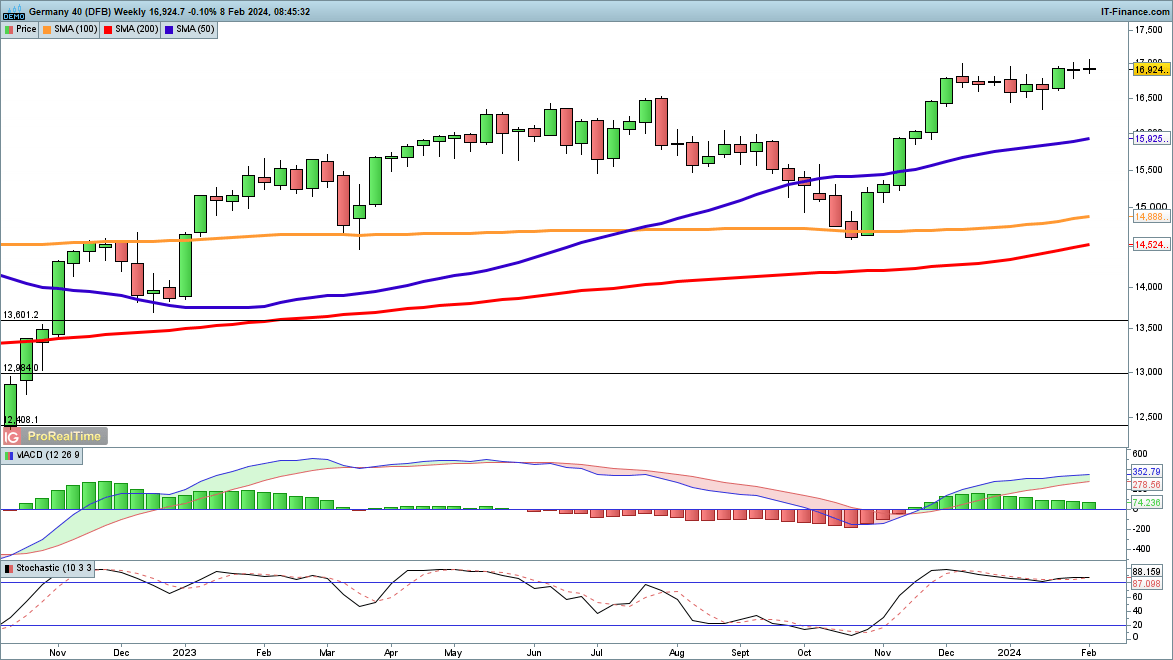Click the Oct label on the time axis

click(x=804, y=653)
